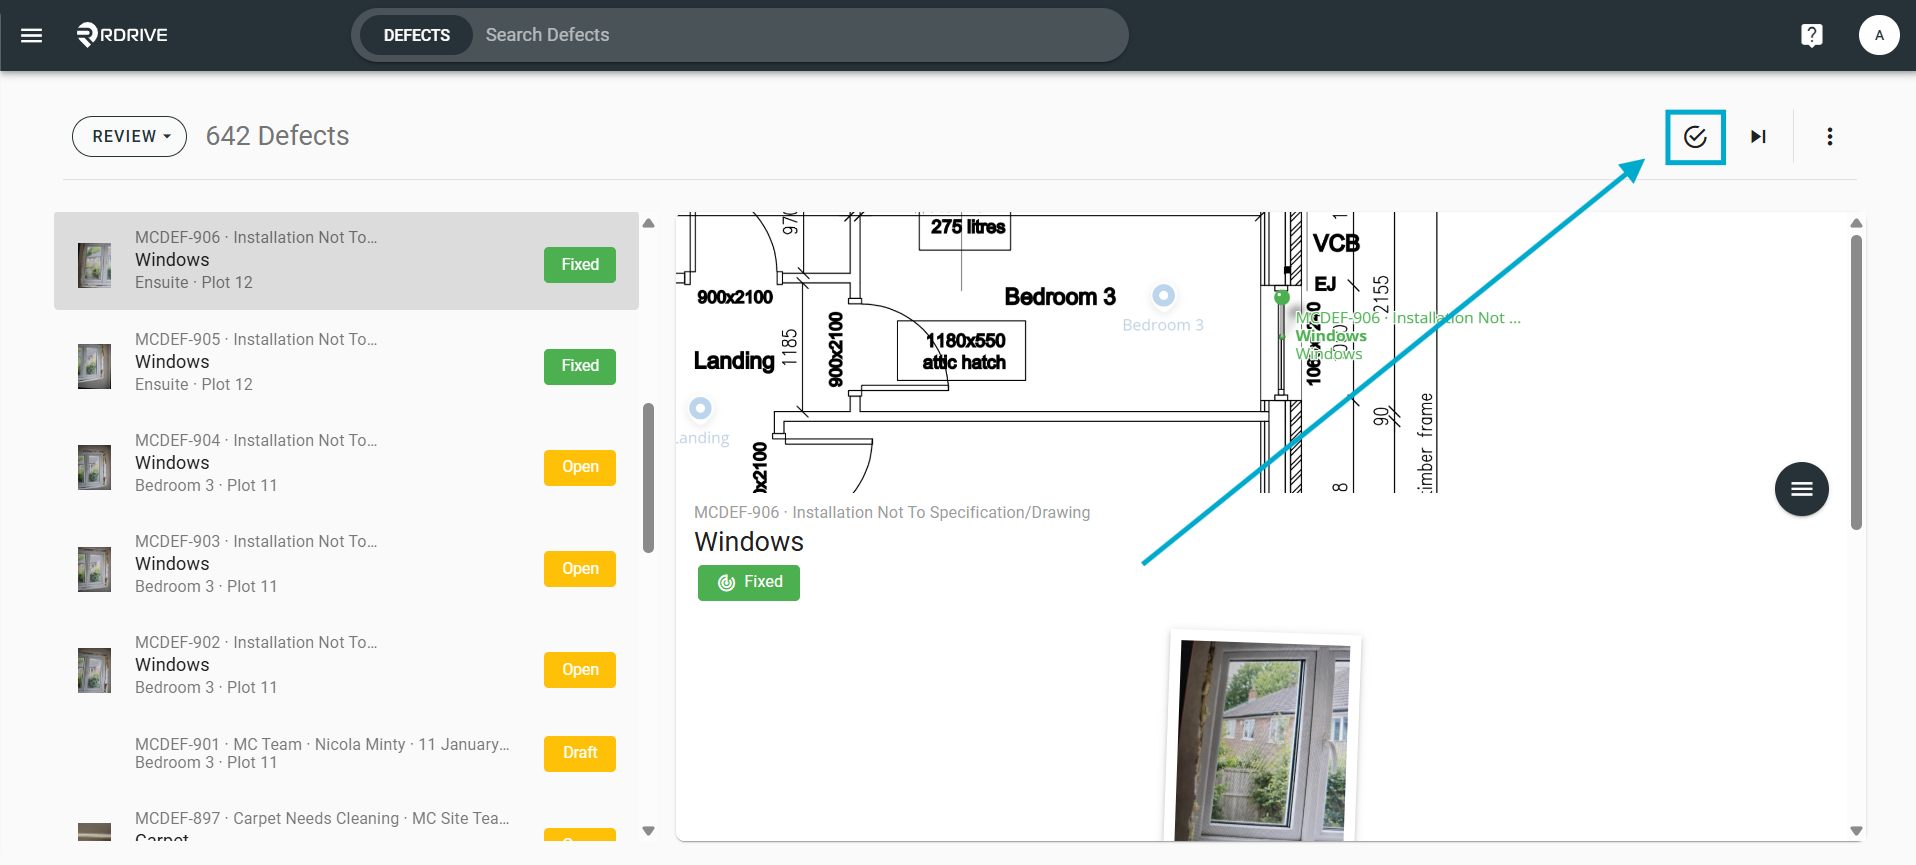Image resolution: width=1916 pixels, height=865 pixels.
Task: Open the user account avatar
Action: pyautogui.click(x=1879, y=35)
